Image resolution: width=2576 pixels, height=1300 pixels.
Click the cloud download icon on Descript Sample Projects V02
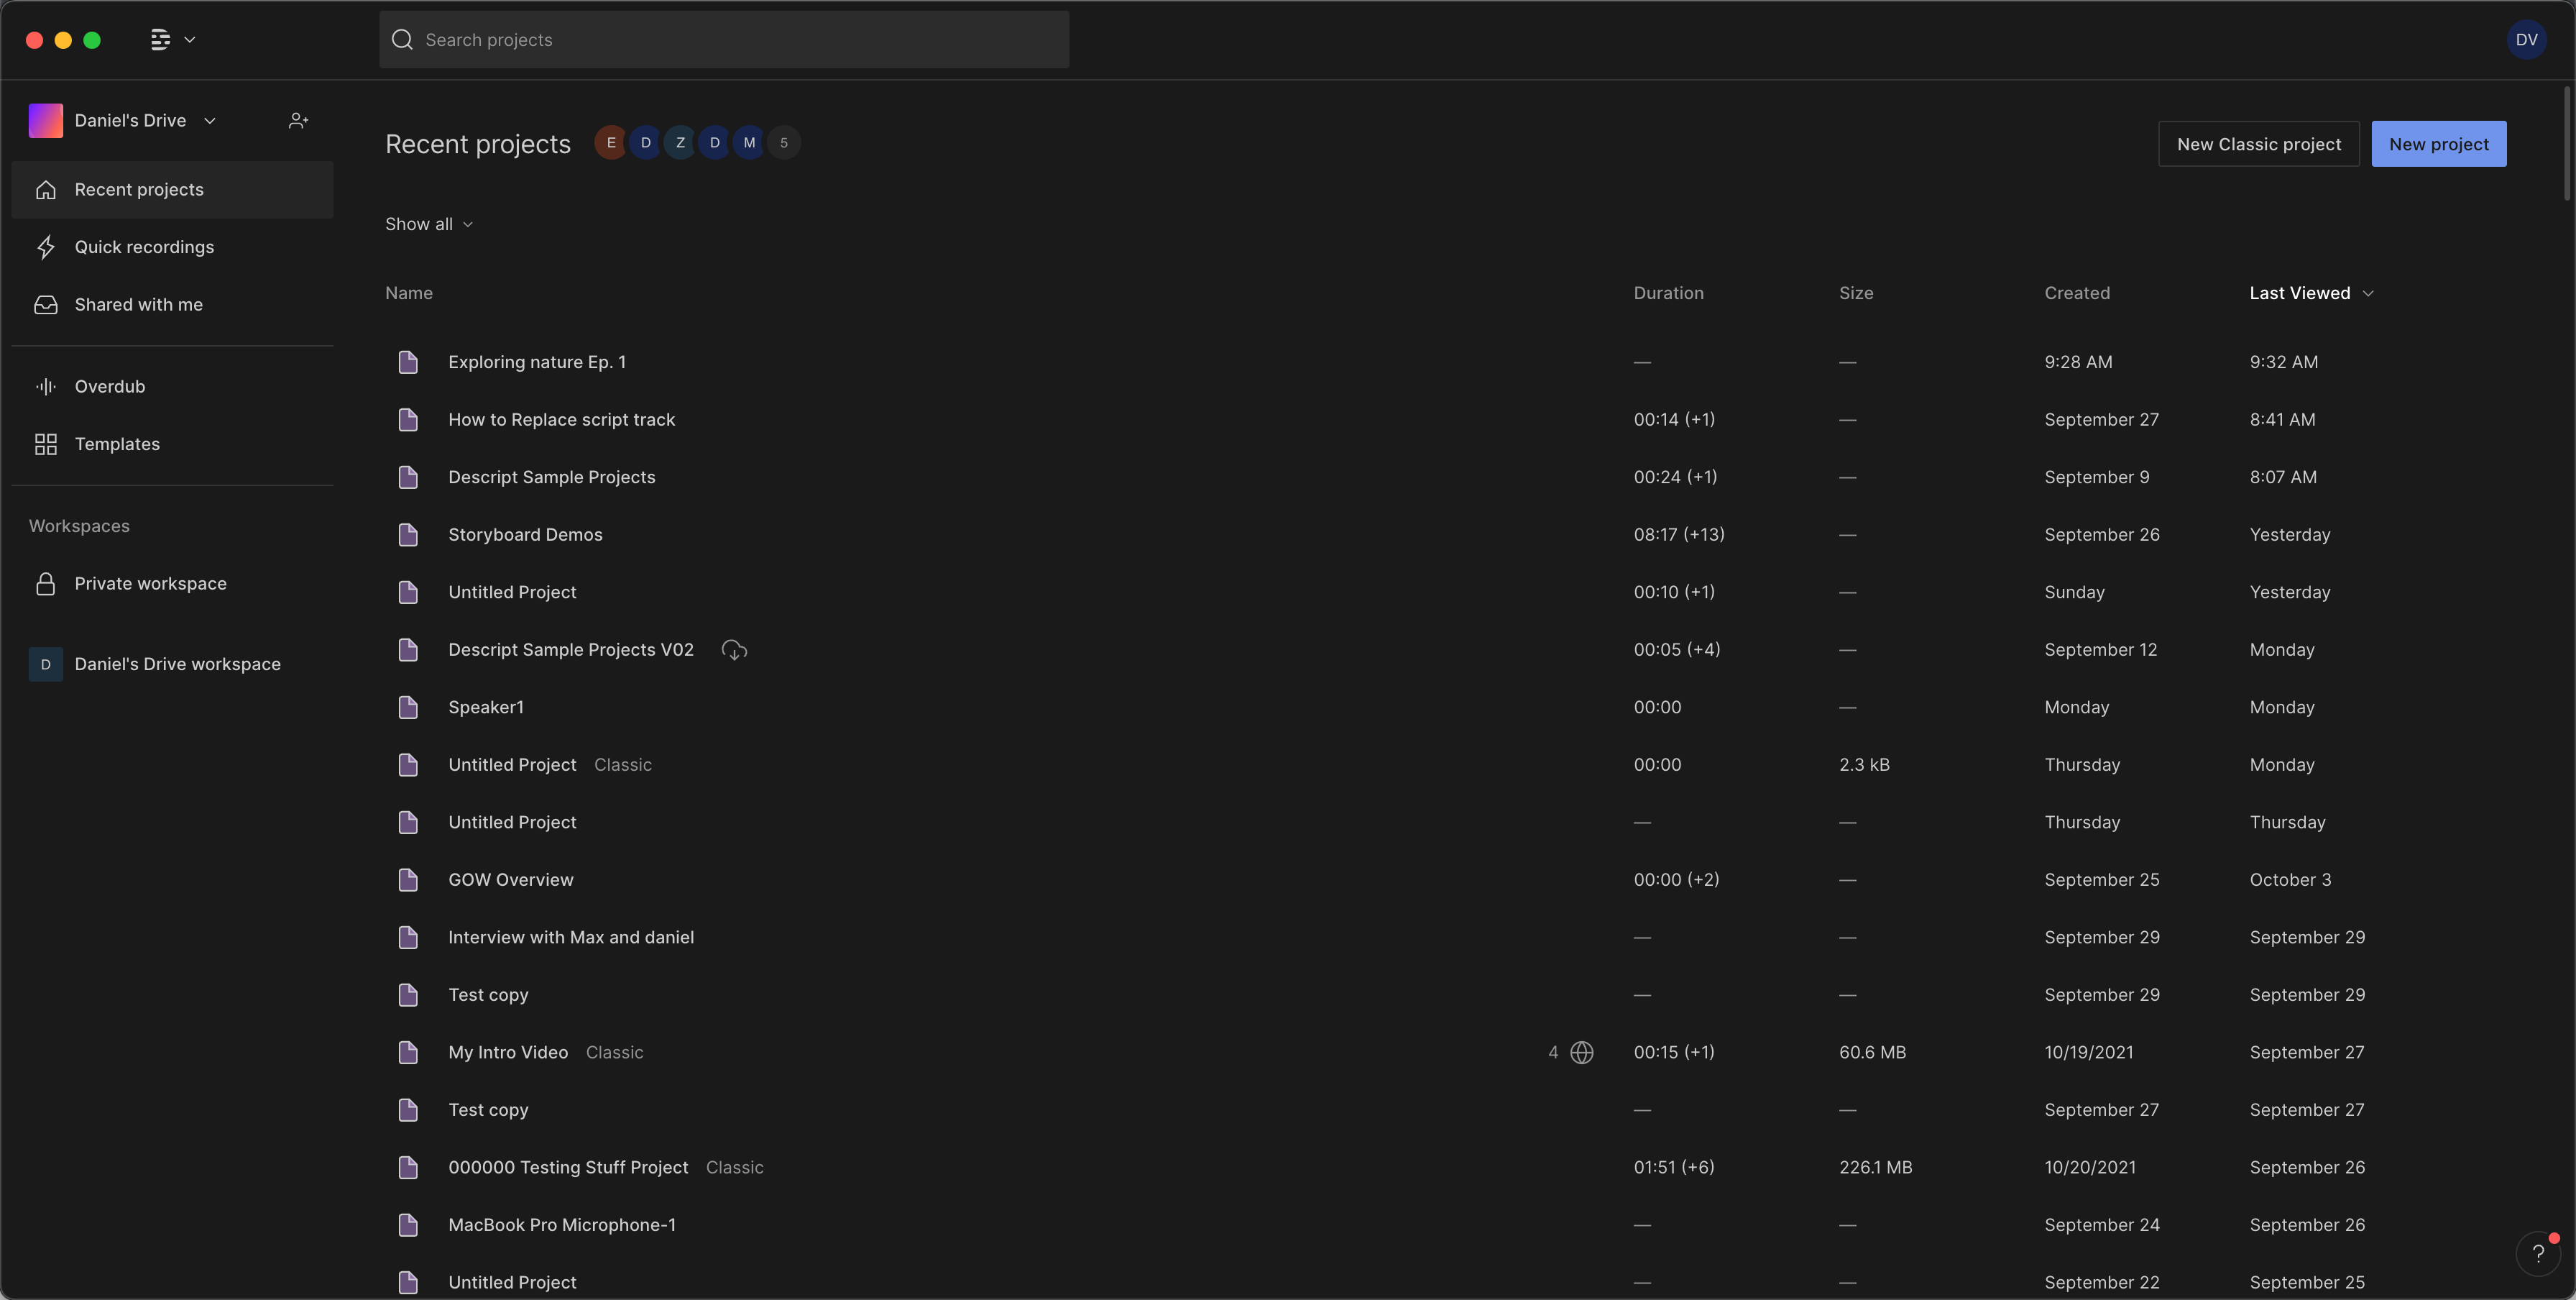[x=734, y=650]
